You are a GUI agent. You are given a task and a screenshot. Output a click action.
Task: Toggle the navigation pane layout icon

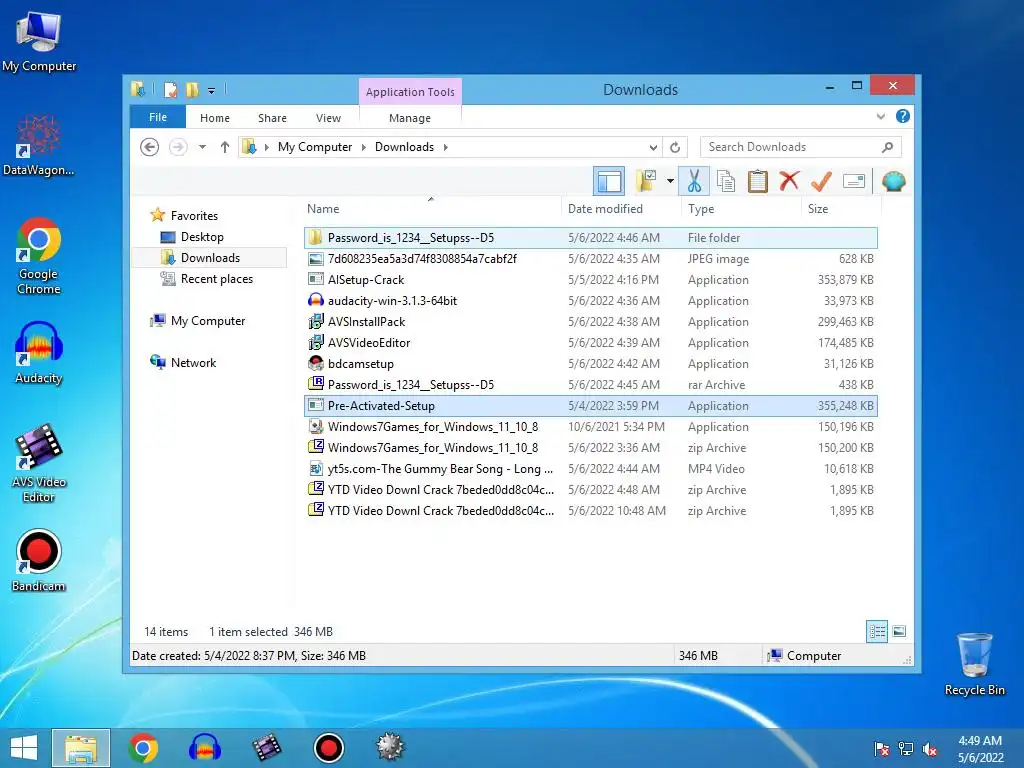[x=609, y=181]
